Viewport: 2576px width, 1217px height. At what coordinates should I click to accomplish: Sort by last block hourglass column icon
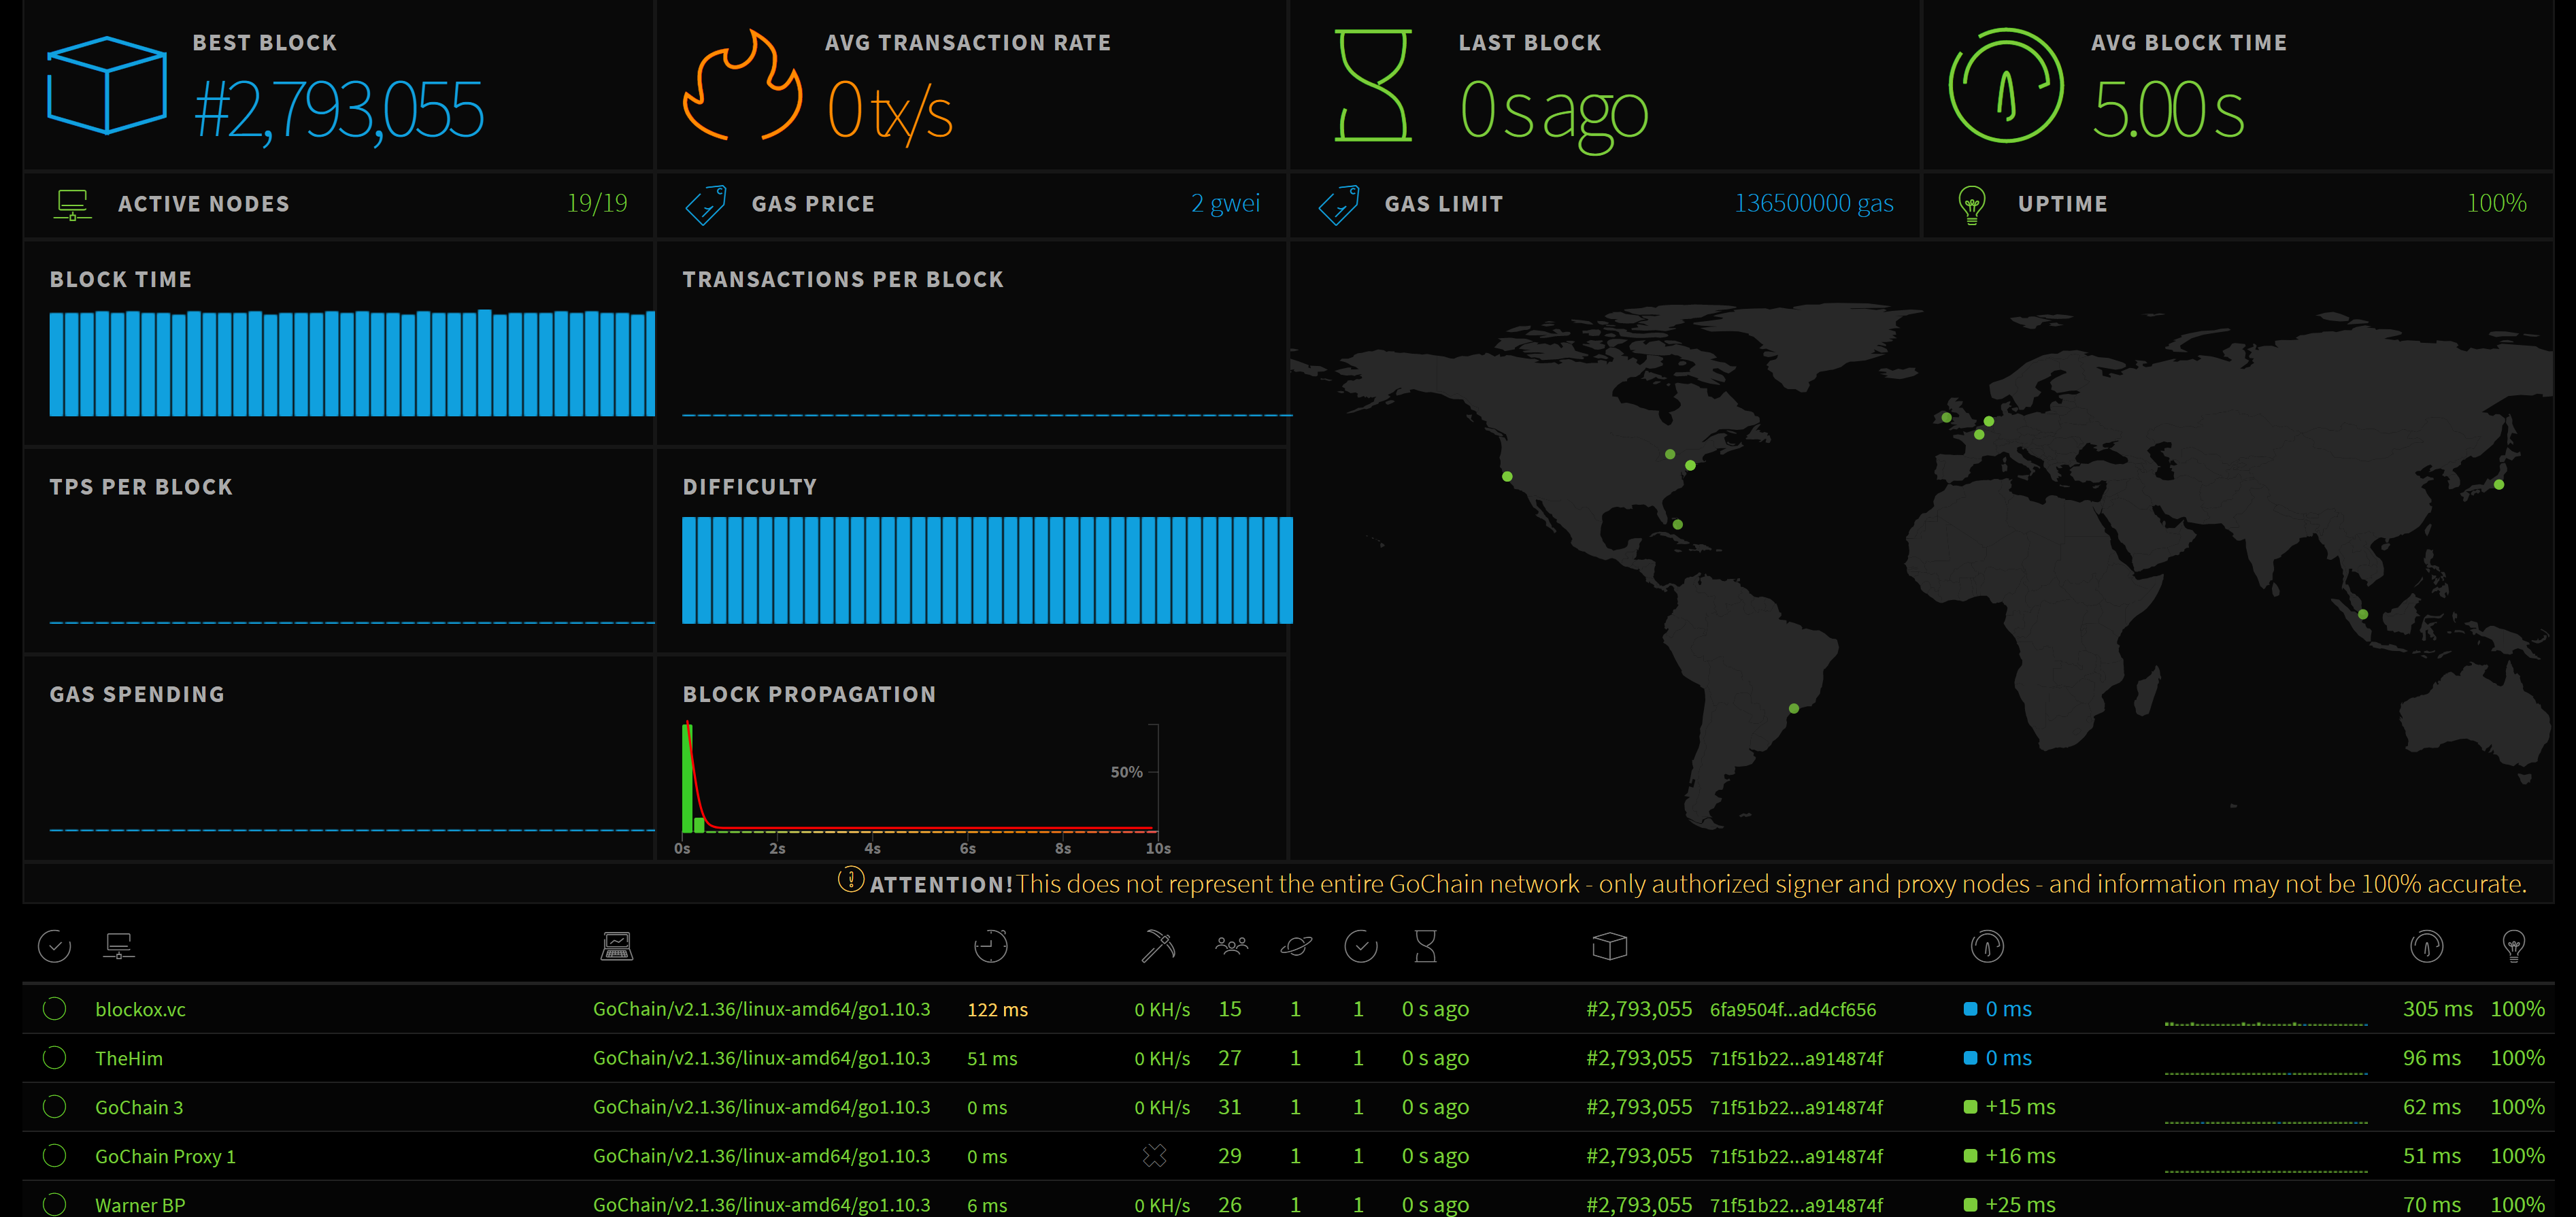pos(1425,946)
